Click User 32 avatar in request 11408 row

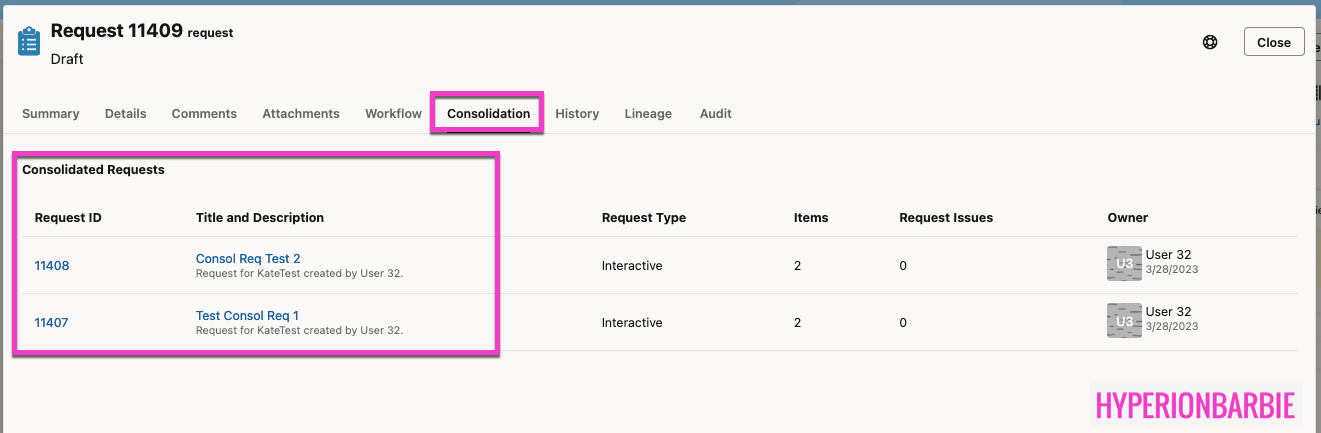pos(1124,264)
